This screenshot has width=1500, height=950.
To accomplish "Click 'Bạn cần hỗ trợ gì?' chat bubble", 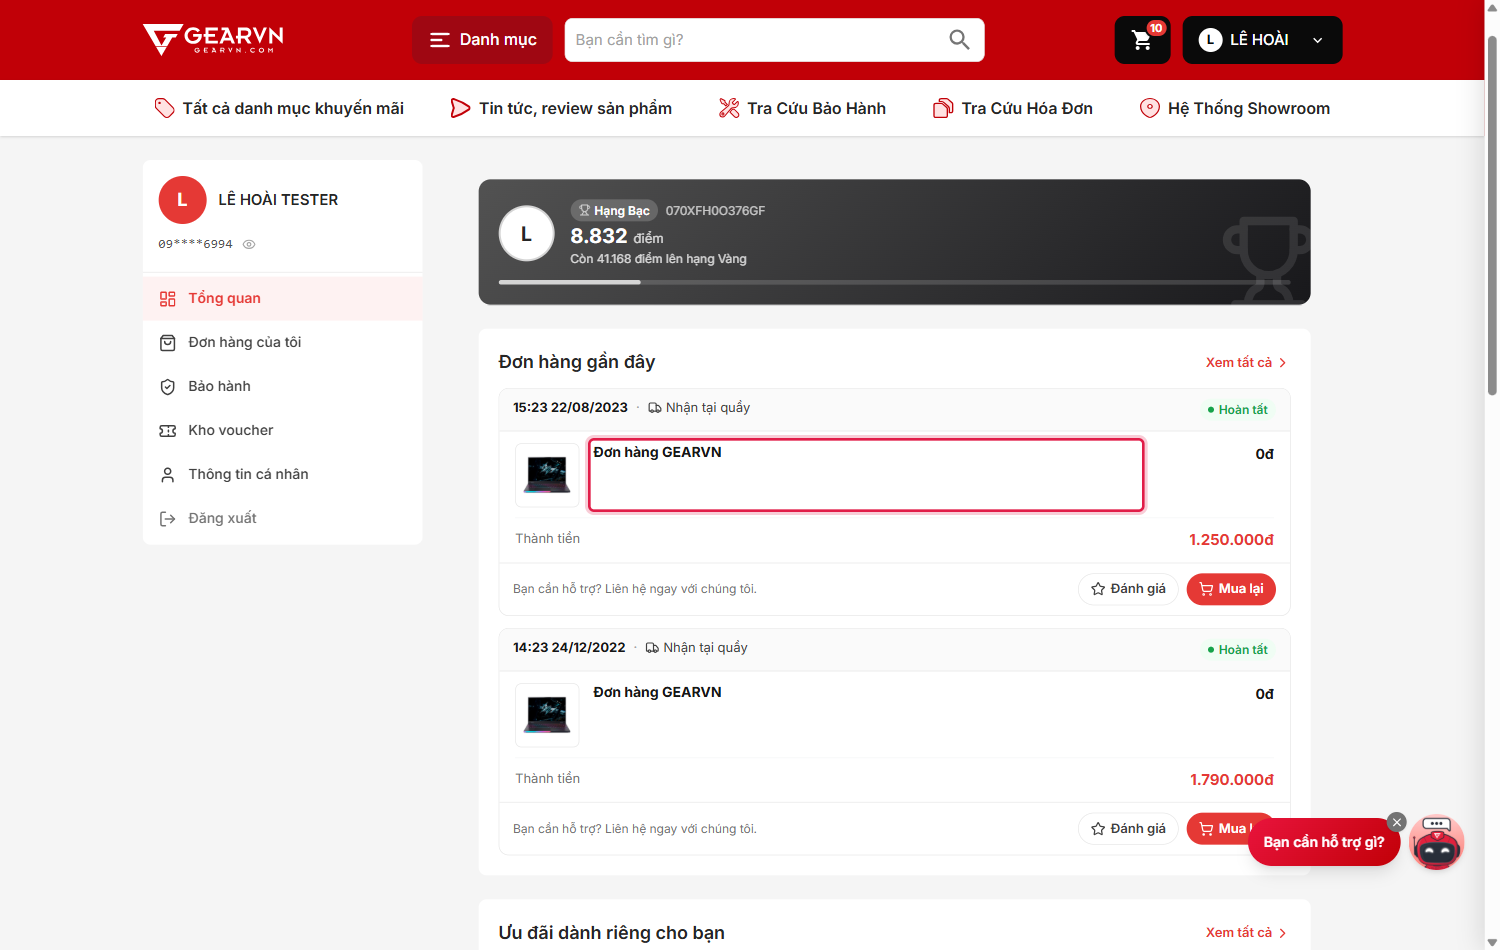I will coord(1323,842).
